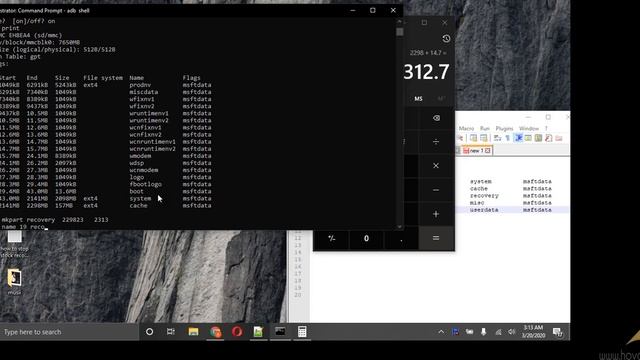Click Notepad++ synchronize horizontal scrolling icon
The width and height of the screenshot is (640, 360).
point(484,138)
